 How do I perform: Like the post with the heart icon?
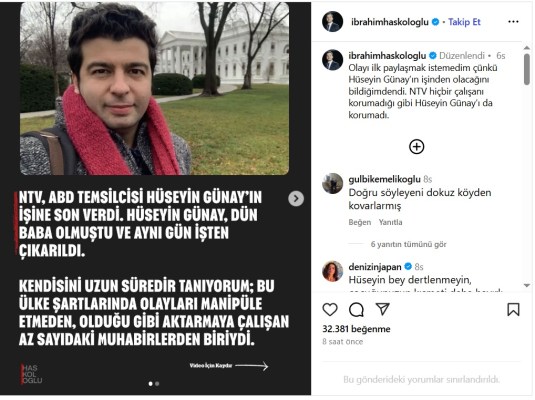pos(330,310)
